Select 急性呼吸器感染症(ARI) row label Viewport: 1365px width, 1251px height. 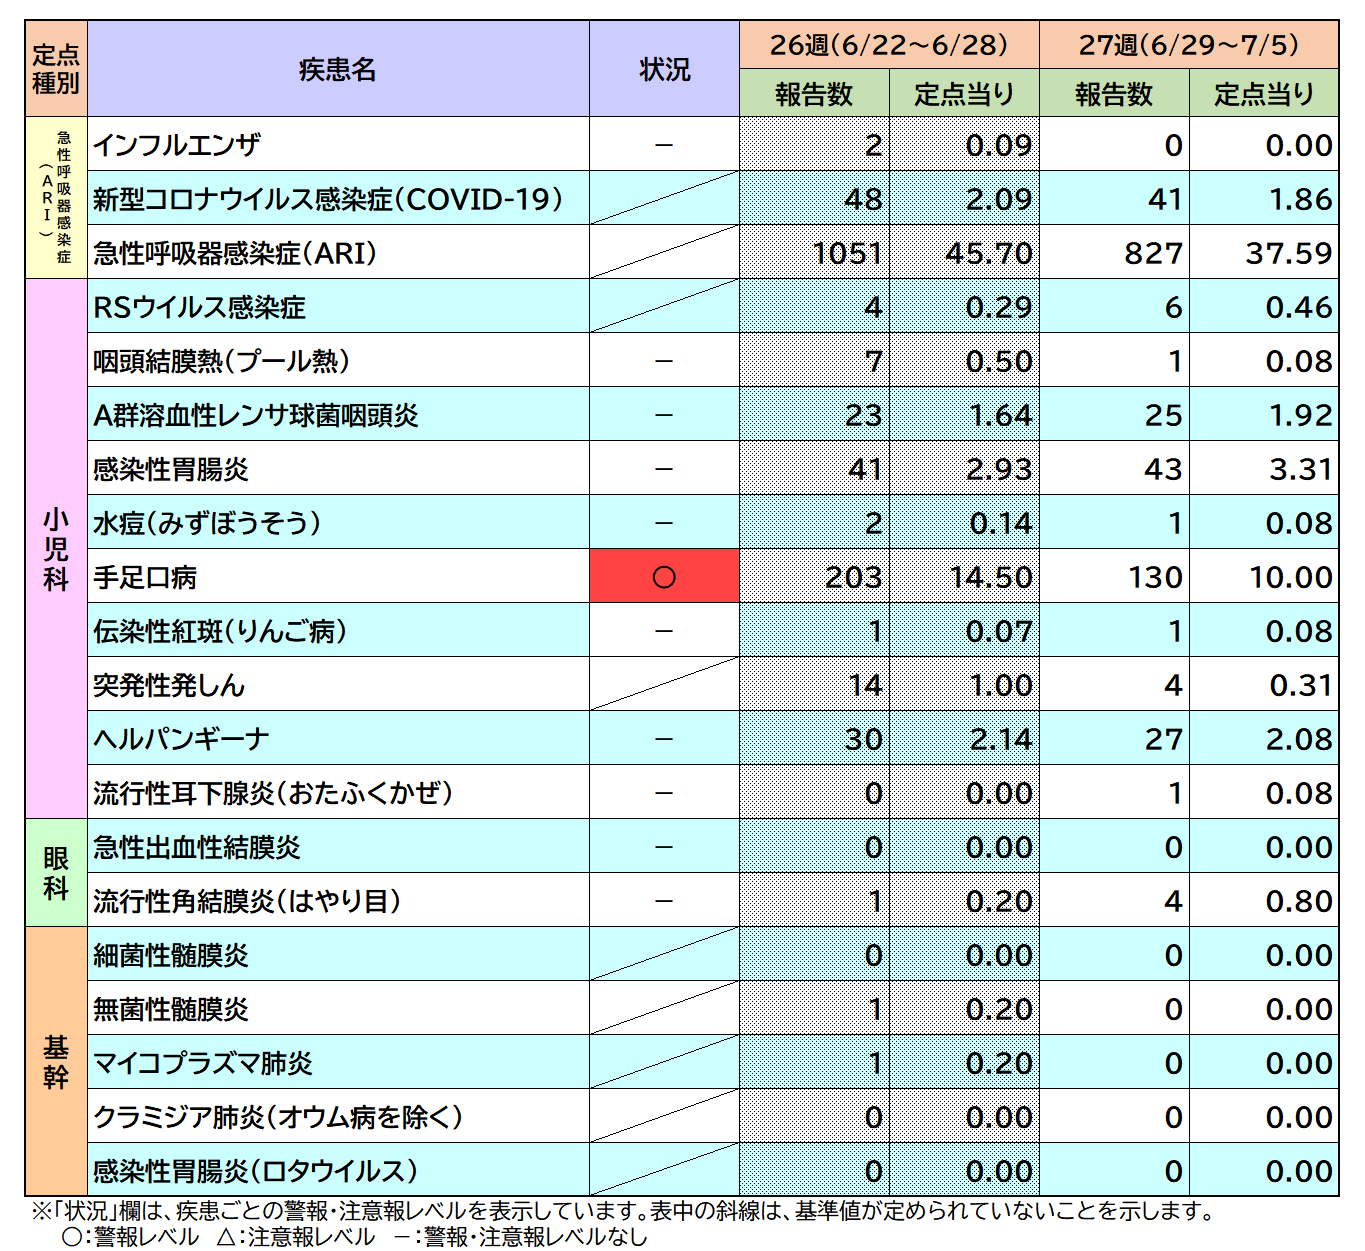(x=235, y=253)
